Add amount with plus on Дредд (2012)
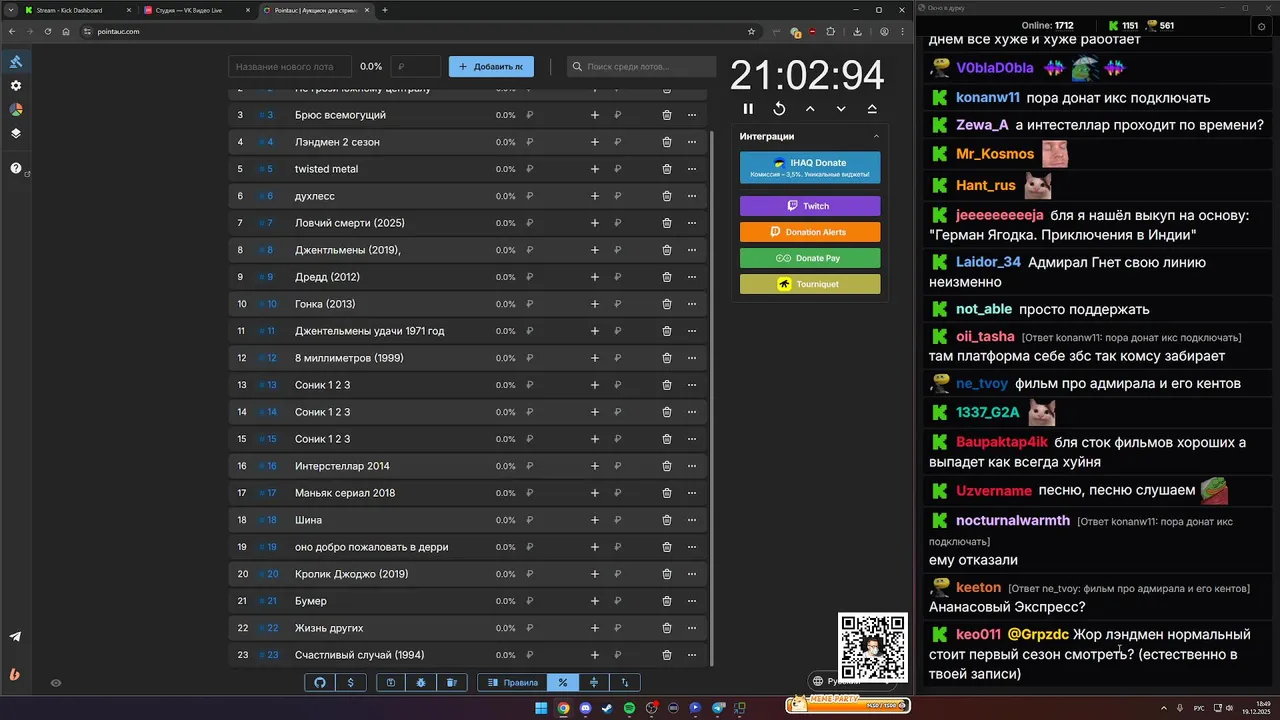Image resolution: width=1280 pixels, height=720 pixels. [595, 277]
